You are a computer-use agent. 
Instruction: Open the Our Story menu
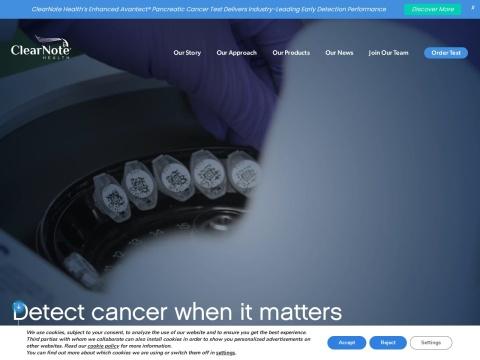click(x=187, y=53)
